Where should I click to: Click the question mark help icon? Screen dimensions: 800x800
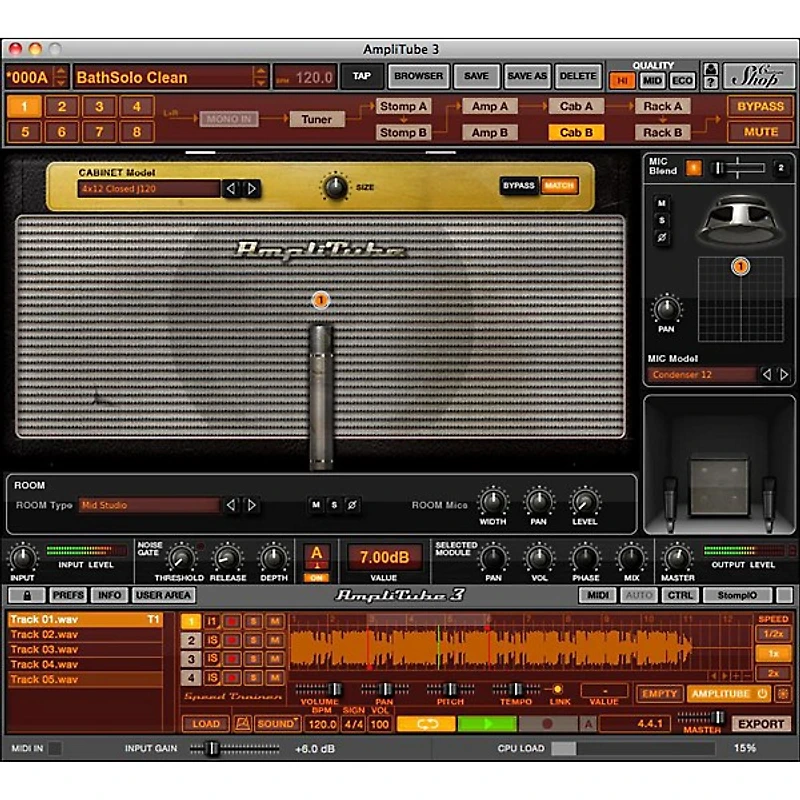[711, 83]
